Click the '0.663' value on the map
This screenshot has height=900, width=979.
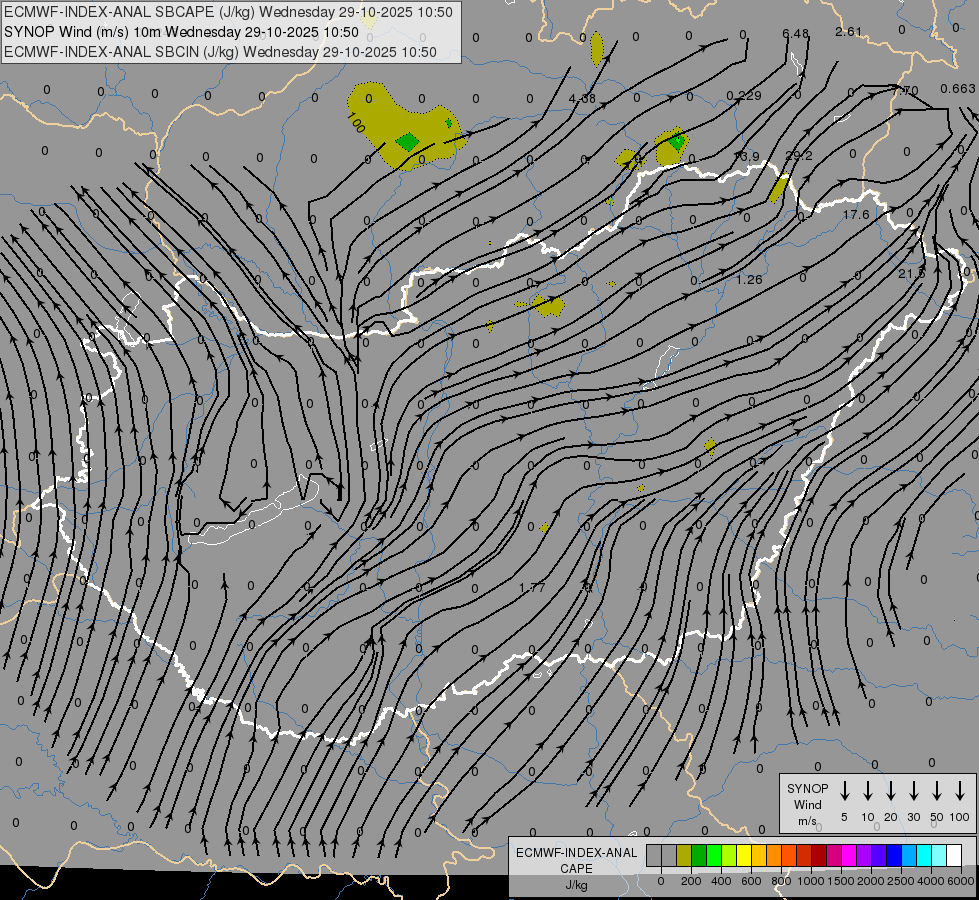(x=958, y=89)
